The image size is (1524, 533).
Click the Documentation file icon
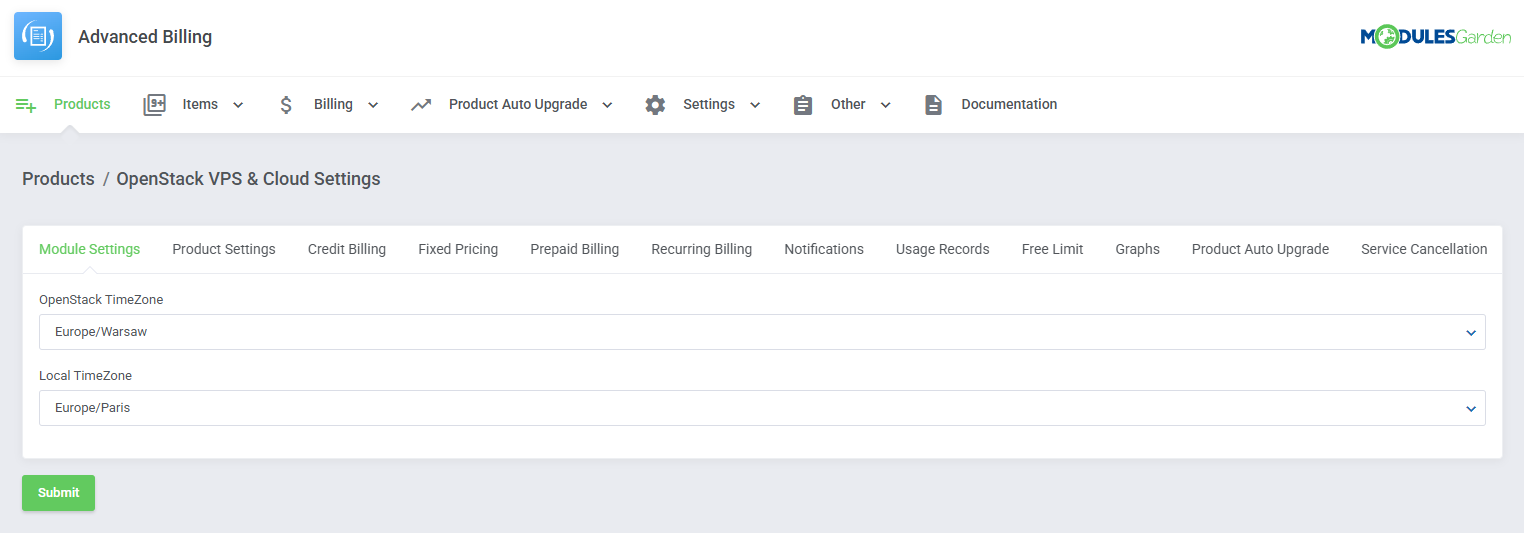933,105
